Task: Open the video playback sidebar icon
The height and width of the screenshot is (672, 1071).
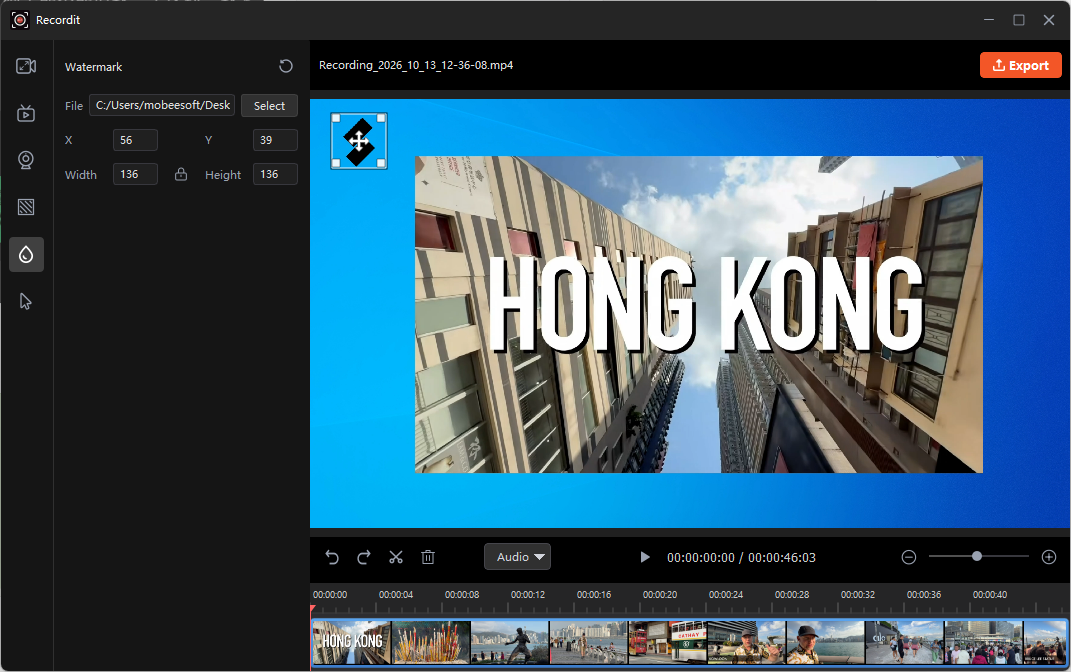Action: point(26,113)
